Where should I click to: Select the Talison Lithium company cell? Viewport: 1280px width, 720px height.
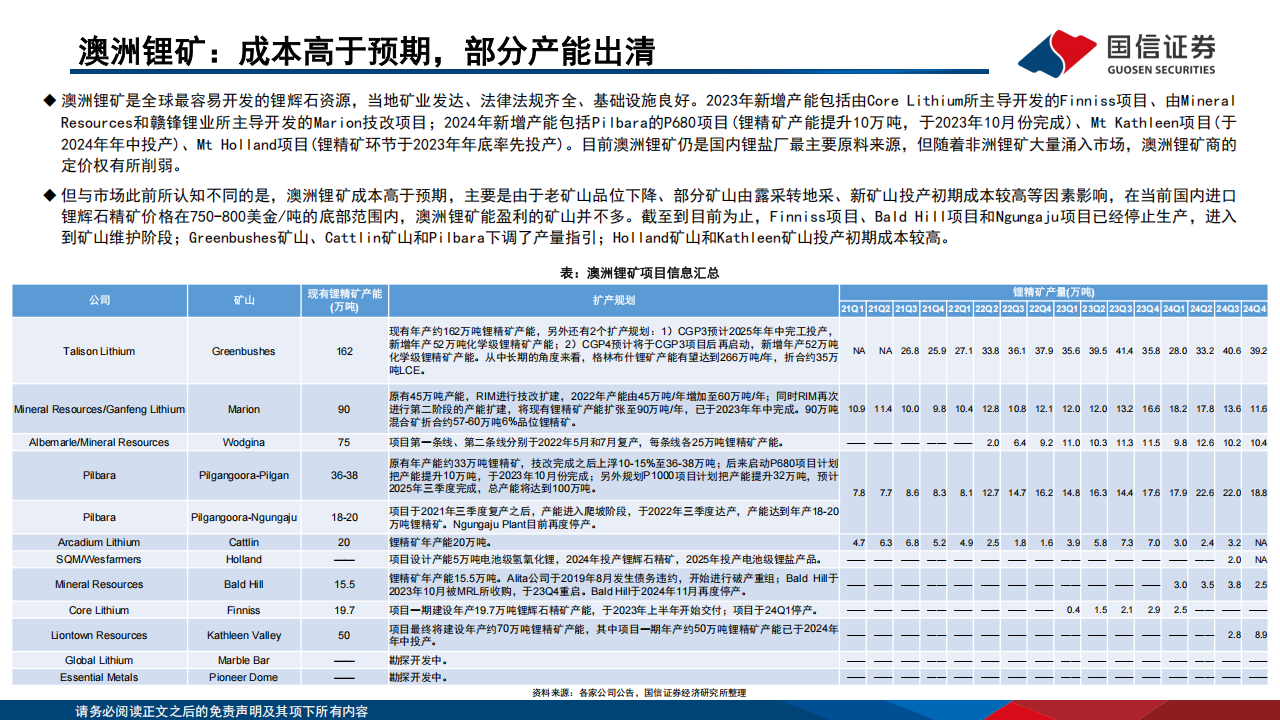point(99,351)
